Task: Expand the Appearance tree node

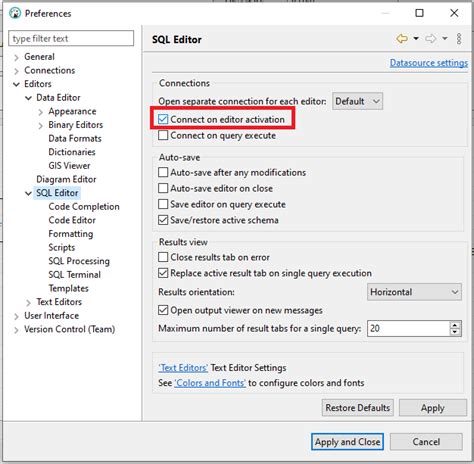Action: 40,112
